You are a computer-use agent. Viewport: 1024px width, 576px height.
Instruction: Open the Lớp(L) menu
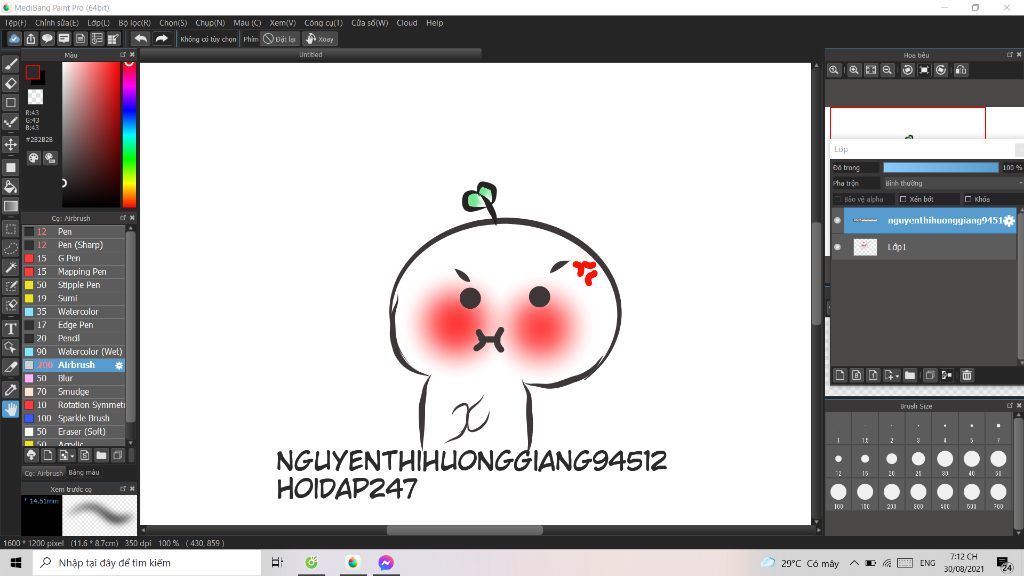tap(99, 23)
